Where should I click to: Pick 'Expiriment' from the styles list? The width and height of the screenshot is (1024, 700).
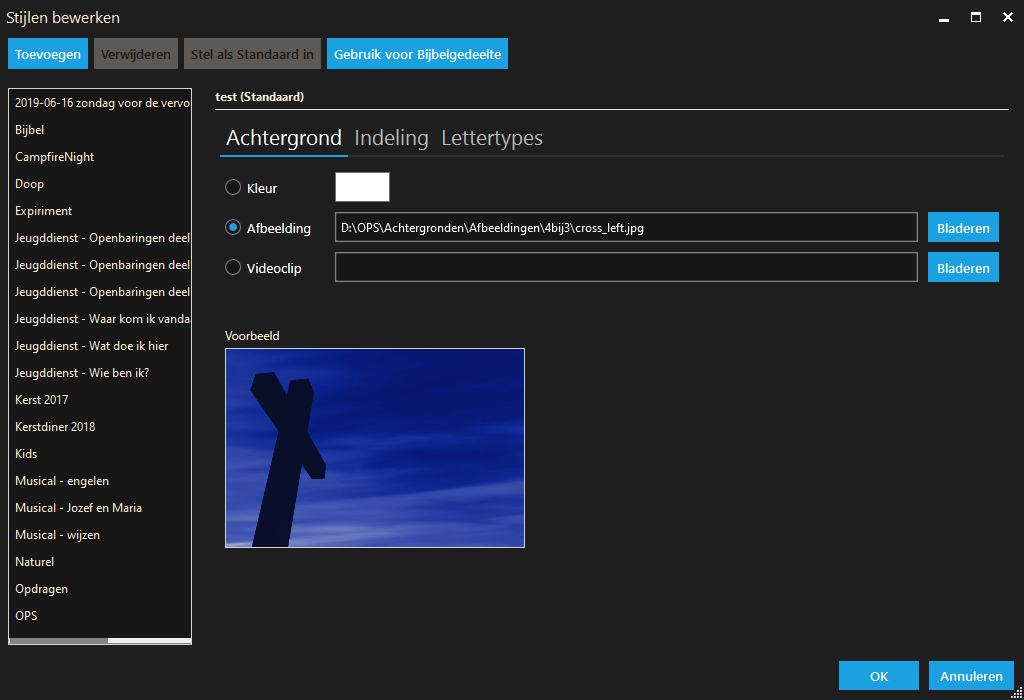(100, 210)
